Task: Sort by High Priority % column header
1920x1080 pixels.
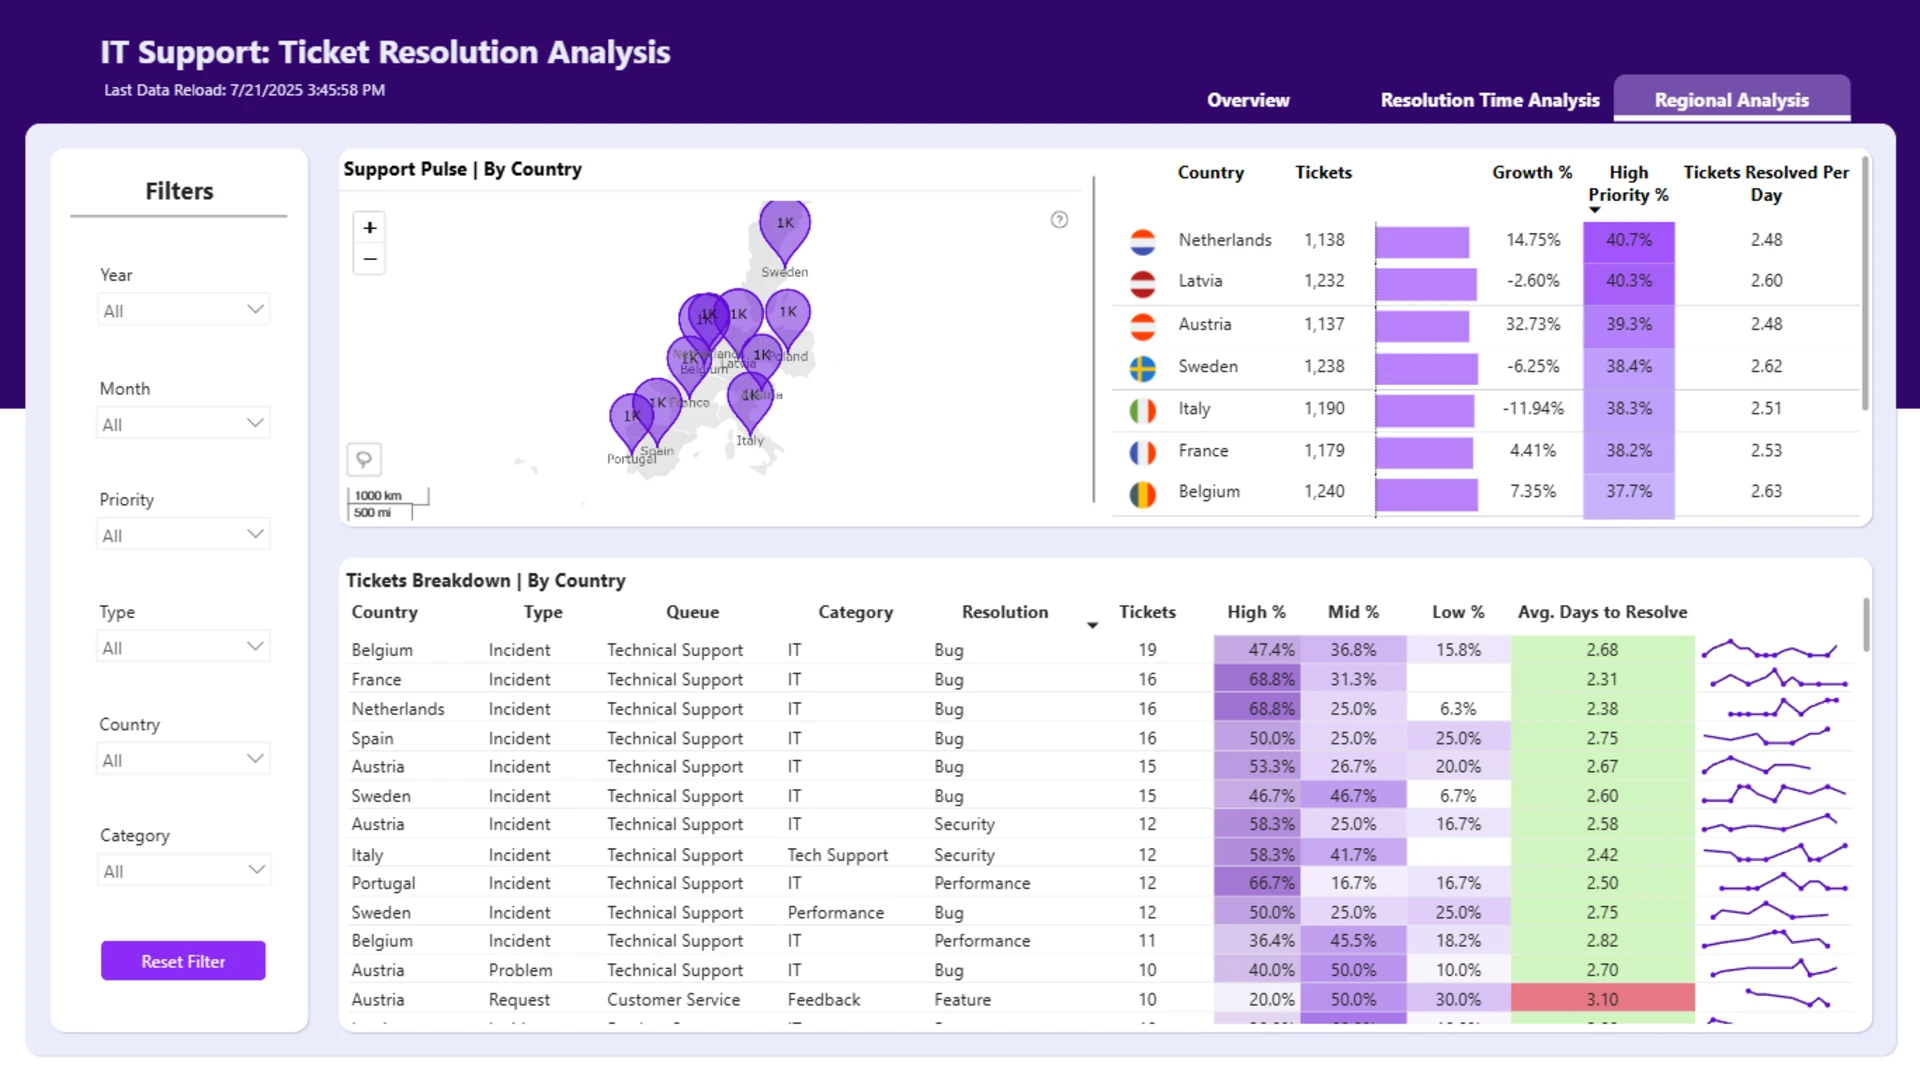Action: pos(1628,184)
